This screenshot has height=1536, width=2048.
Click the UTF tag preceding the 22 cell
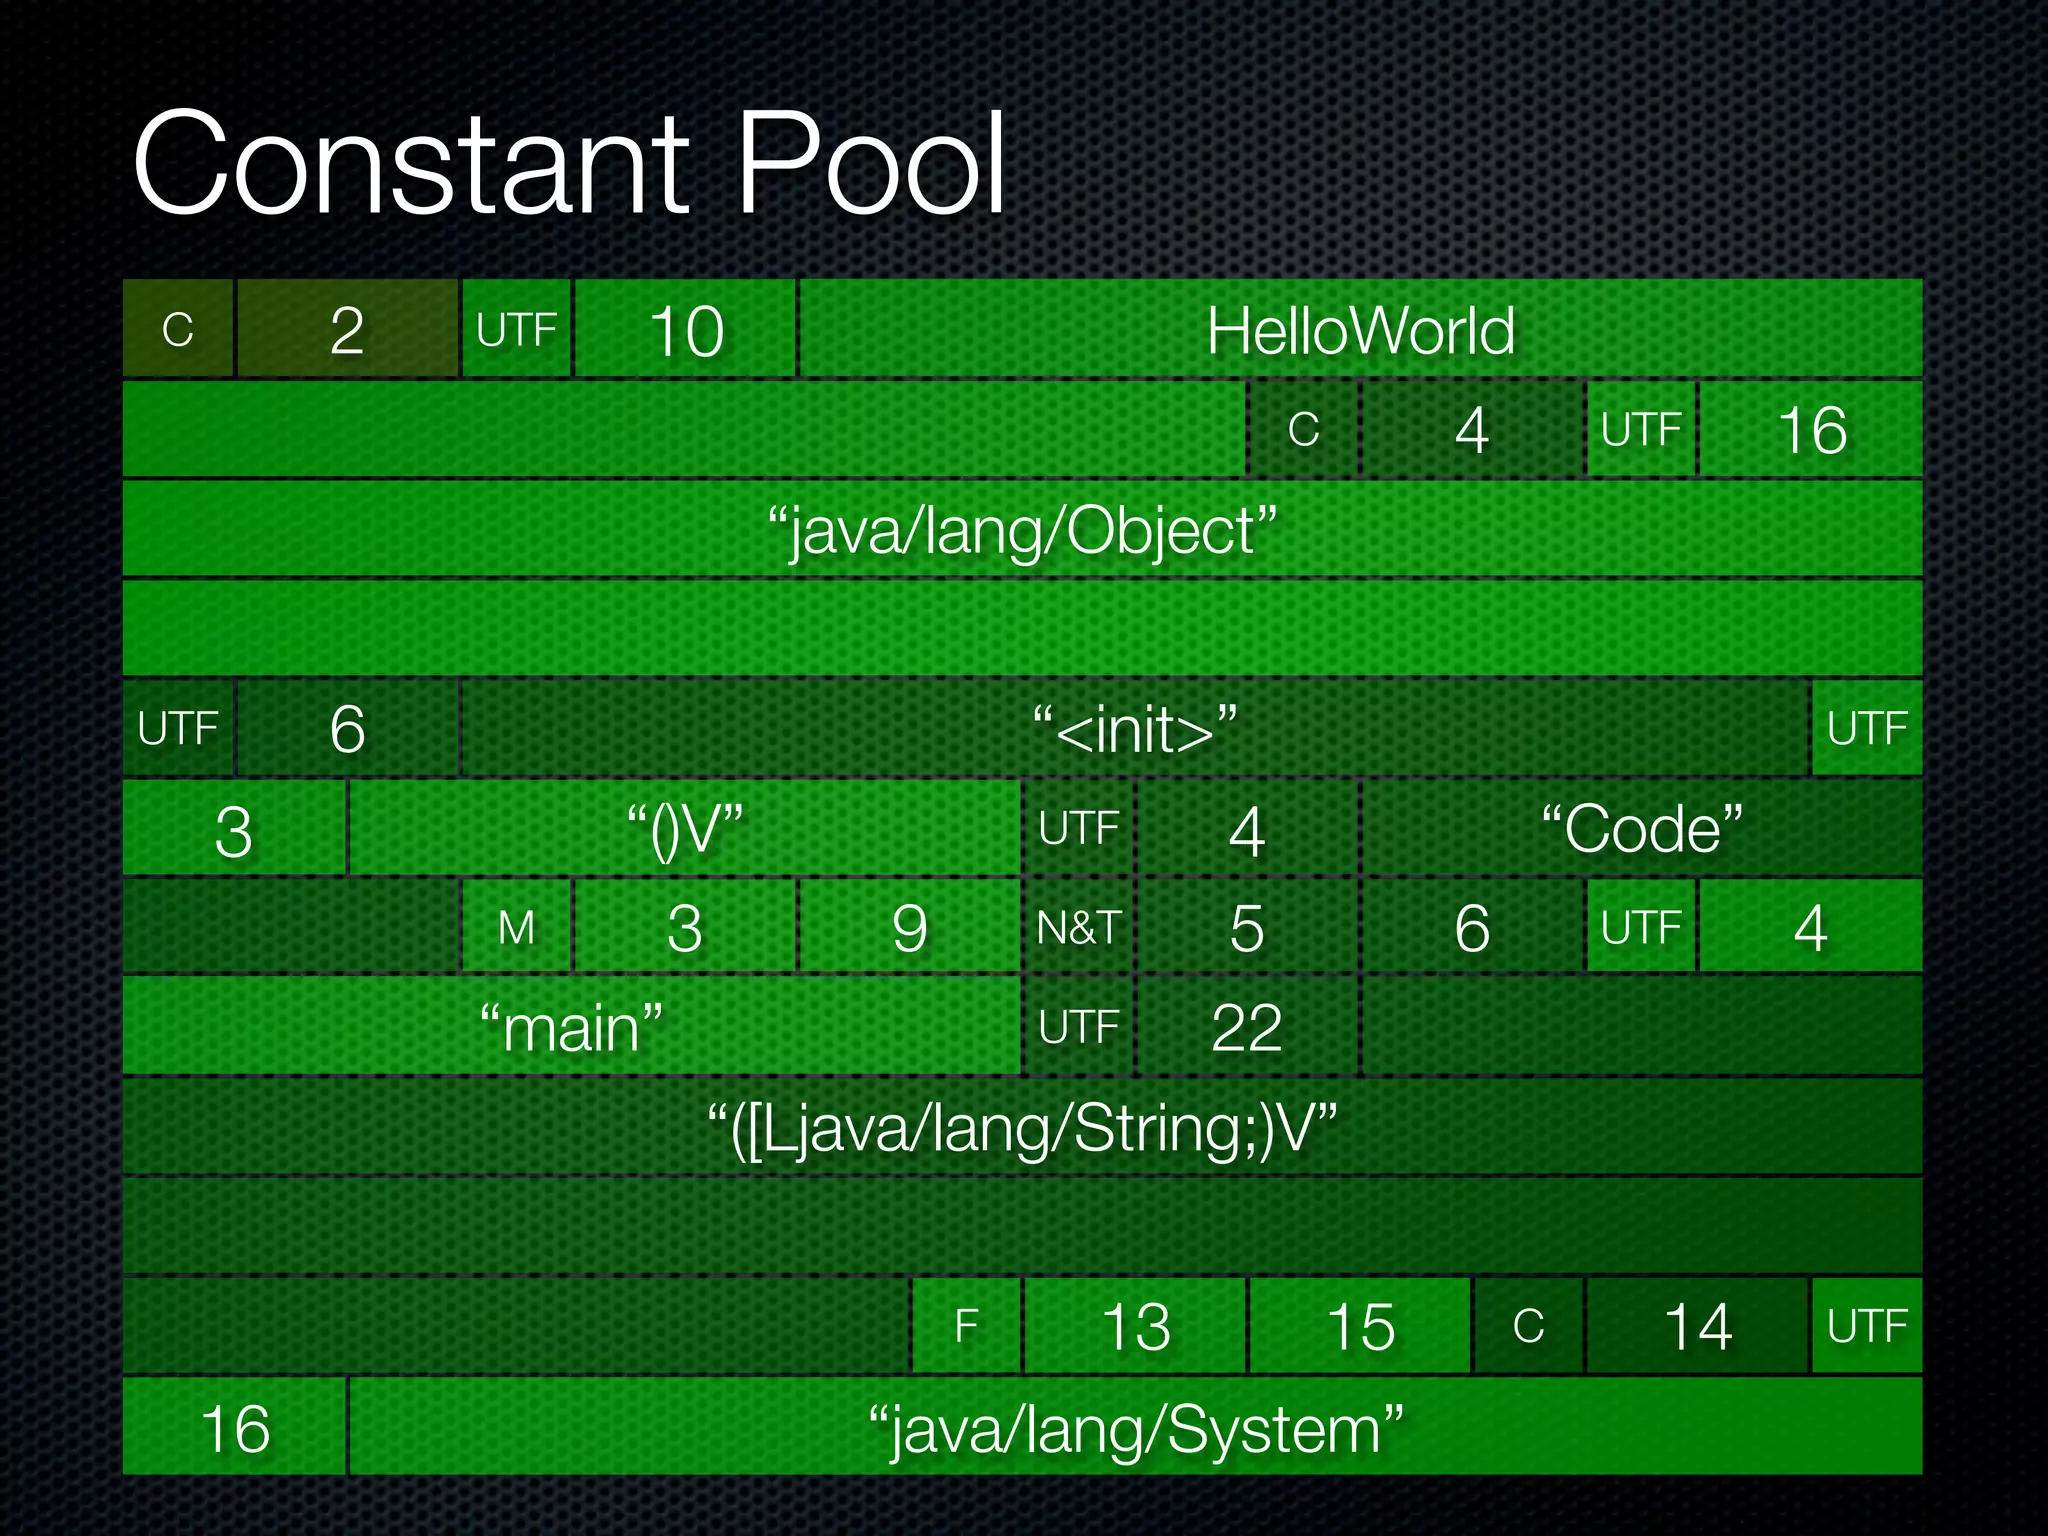pyautogui.click(x=1079, y=1026)
